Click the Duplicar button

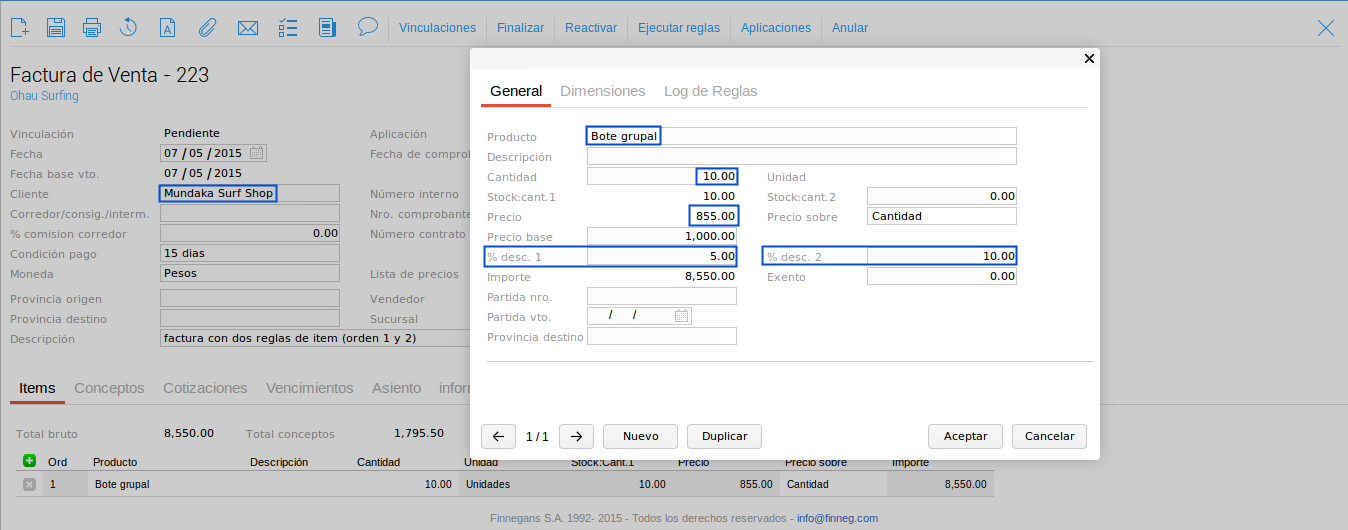724,436
